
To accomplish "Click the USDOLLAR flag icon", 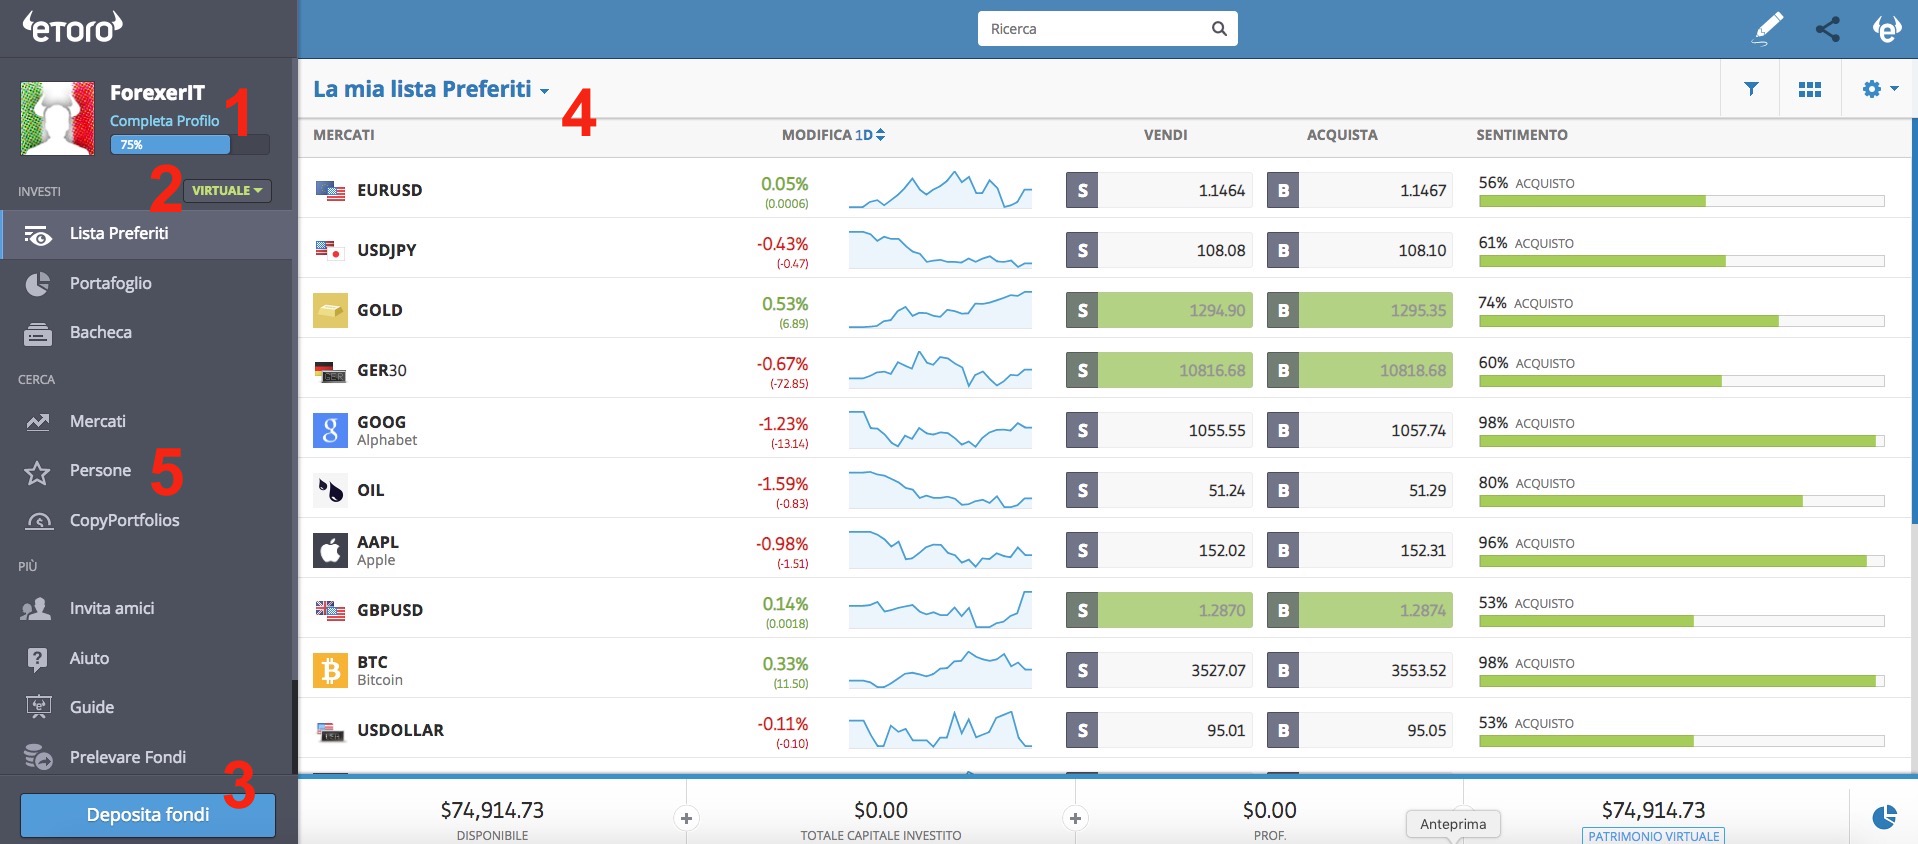I will (330, 731).
